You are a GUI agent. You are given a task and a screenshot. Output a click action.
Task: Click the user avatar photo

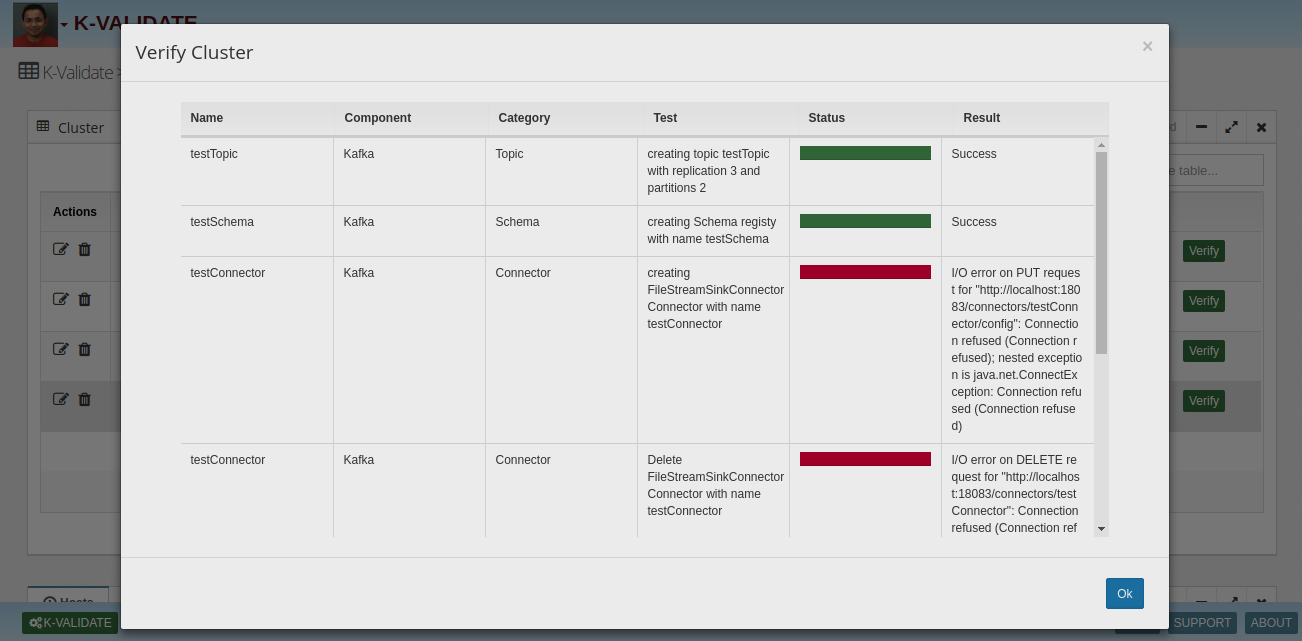point(35,24)
